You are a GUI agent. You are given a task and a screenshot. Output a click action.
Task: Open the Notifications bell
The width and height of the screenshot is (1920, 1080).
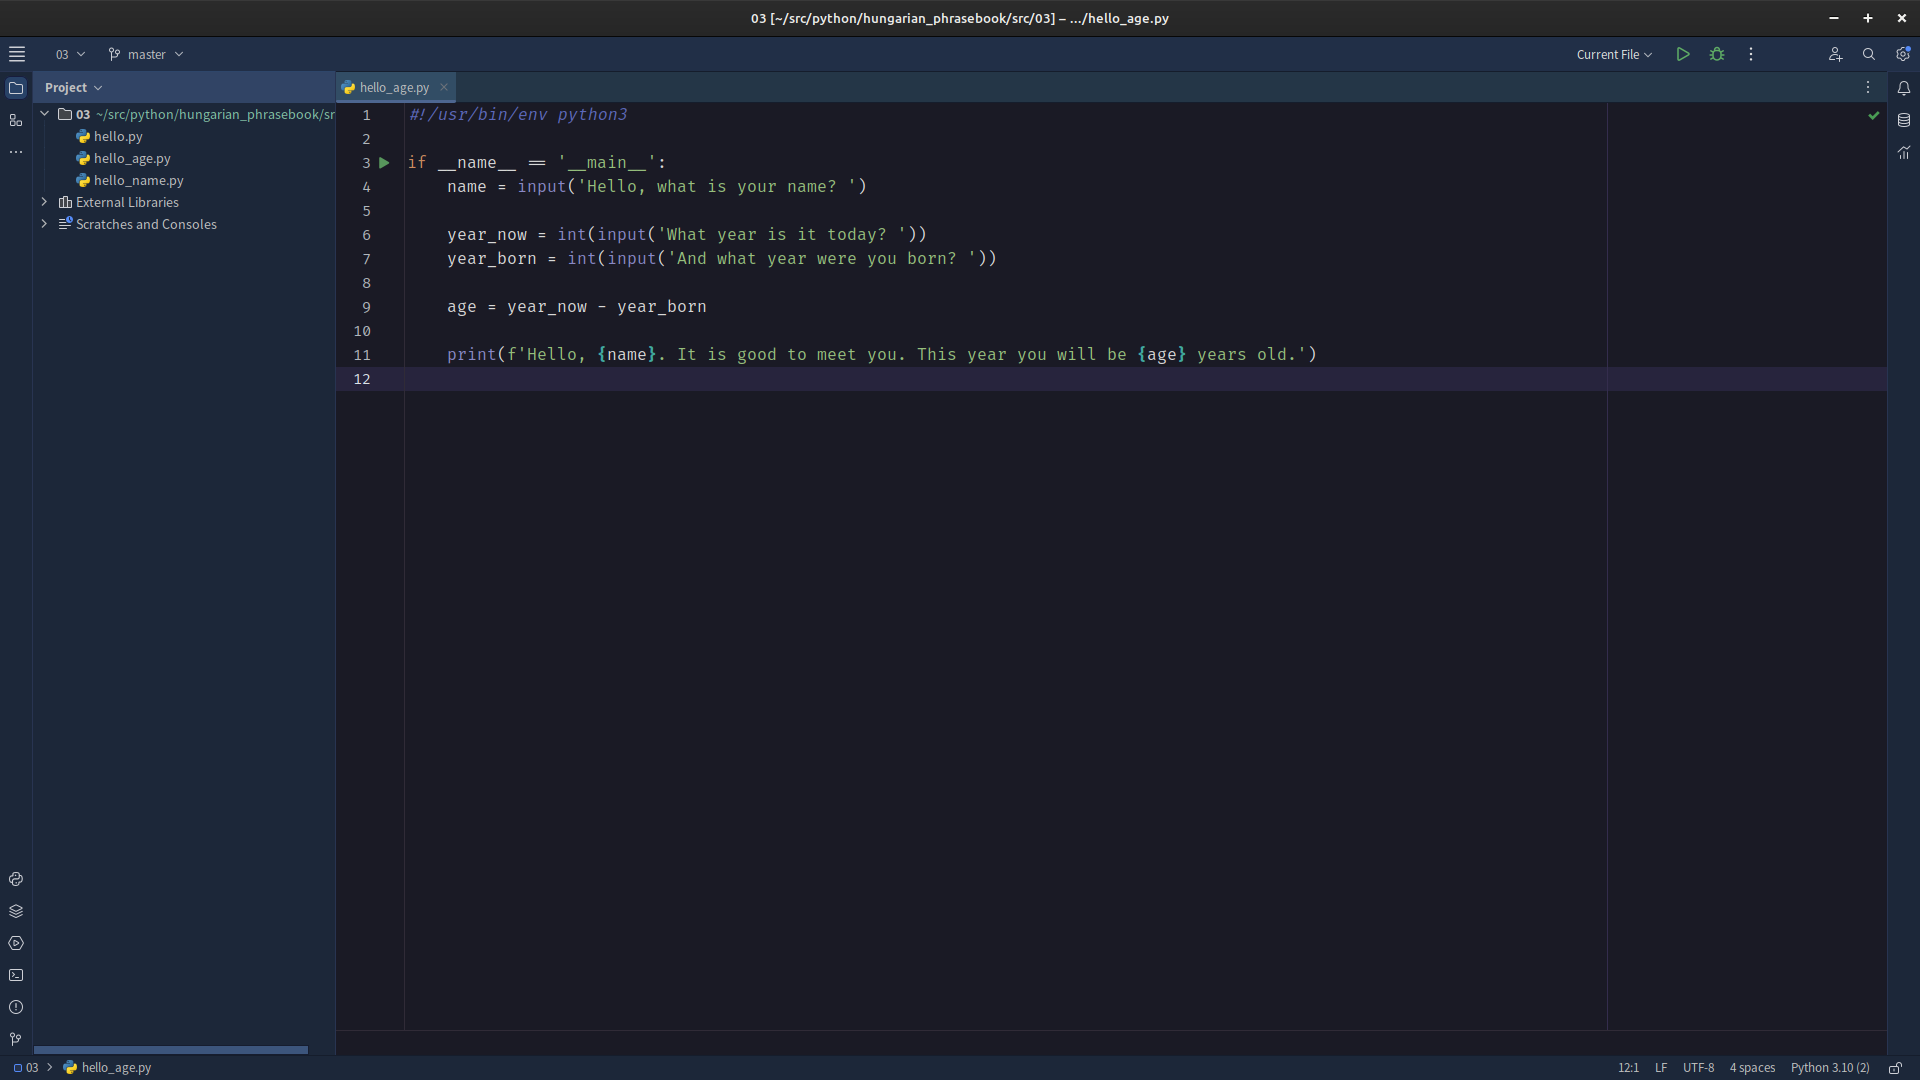coord(1904,88)
